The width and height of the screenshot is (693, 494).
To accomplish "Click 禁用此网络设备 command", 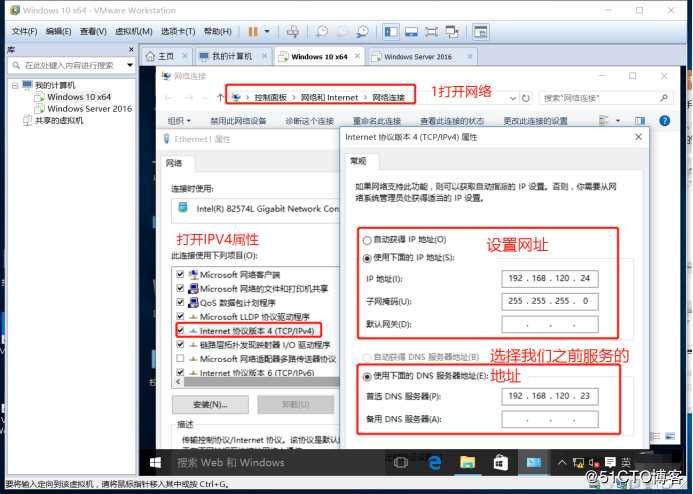I will (238, 121).
